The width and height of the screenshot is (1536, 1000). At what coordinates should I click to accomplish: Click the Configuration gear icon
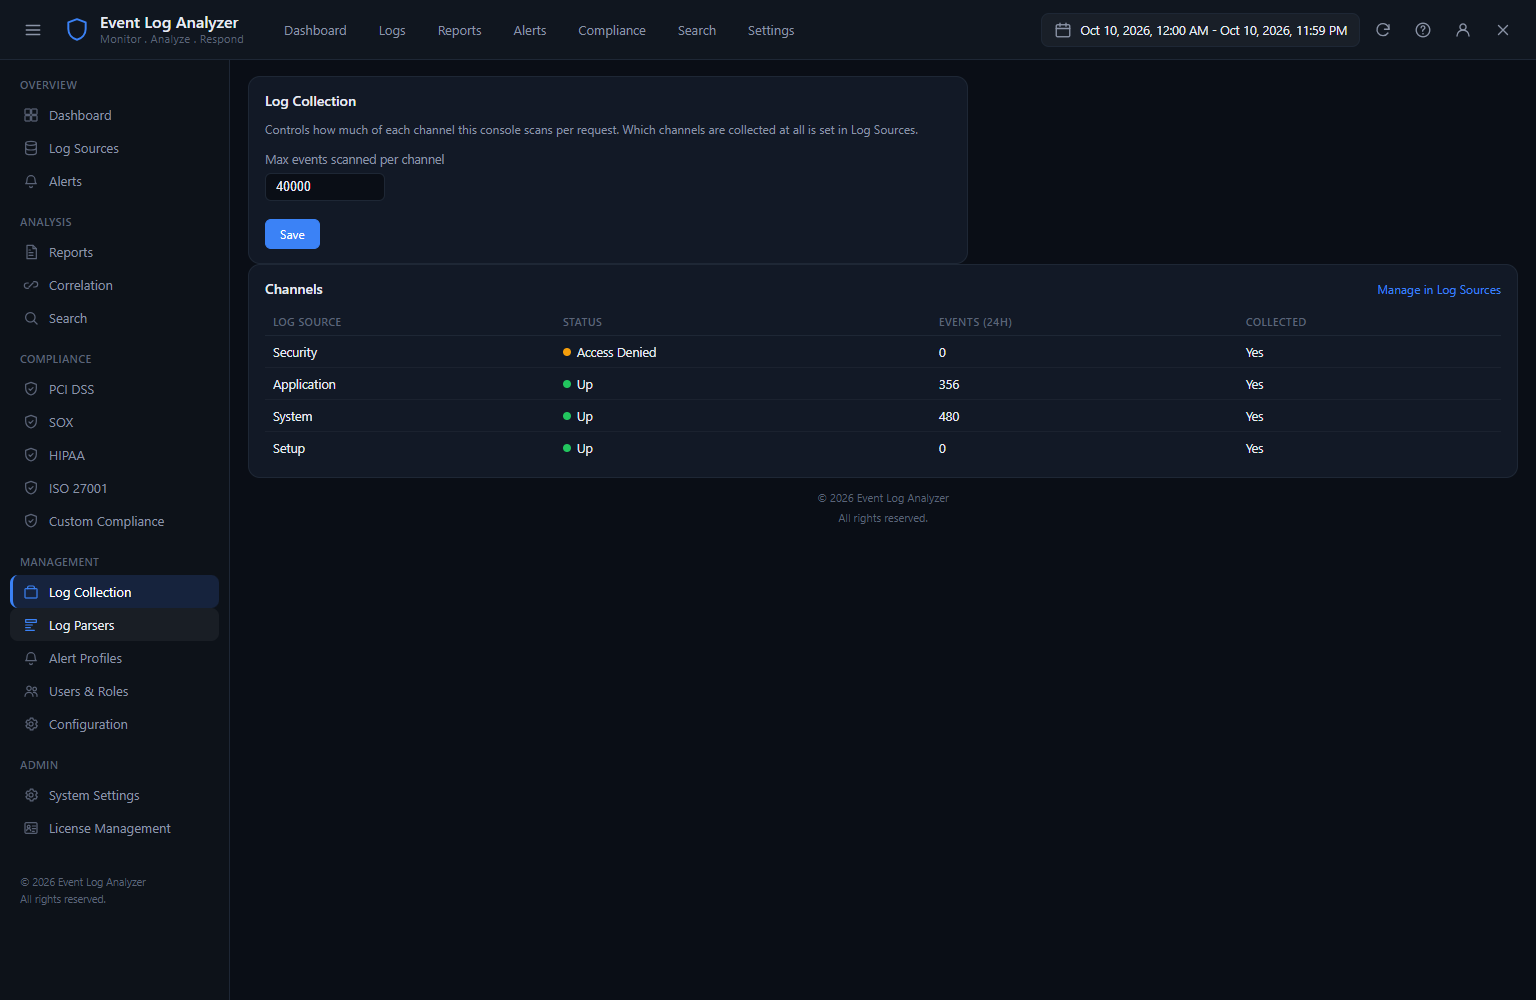tap(31, 724)
